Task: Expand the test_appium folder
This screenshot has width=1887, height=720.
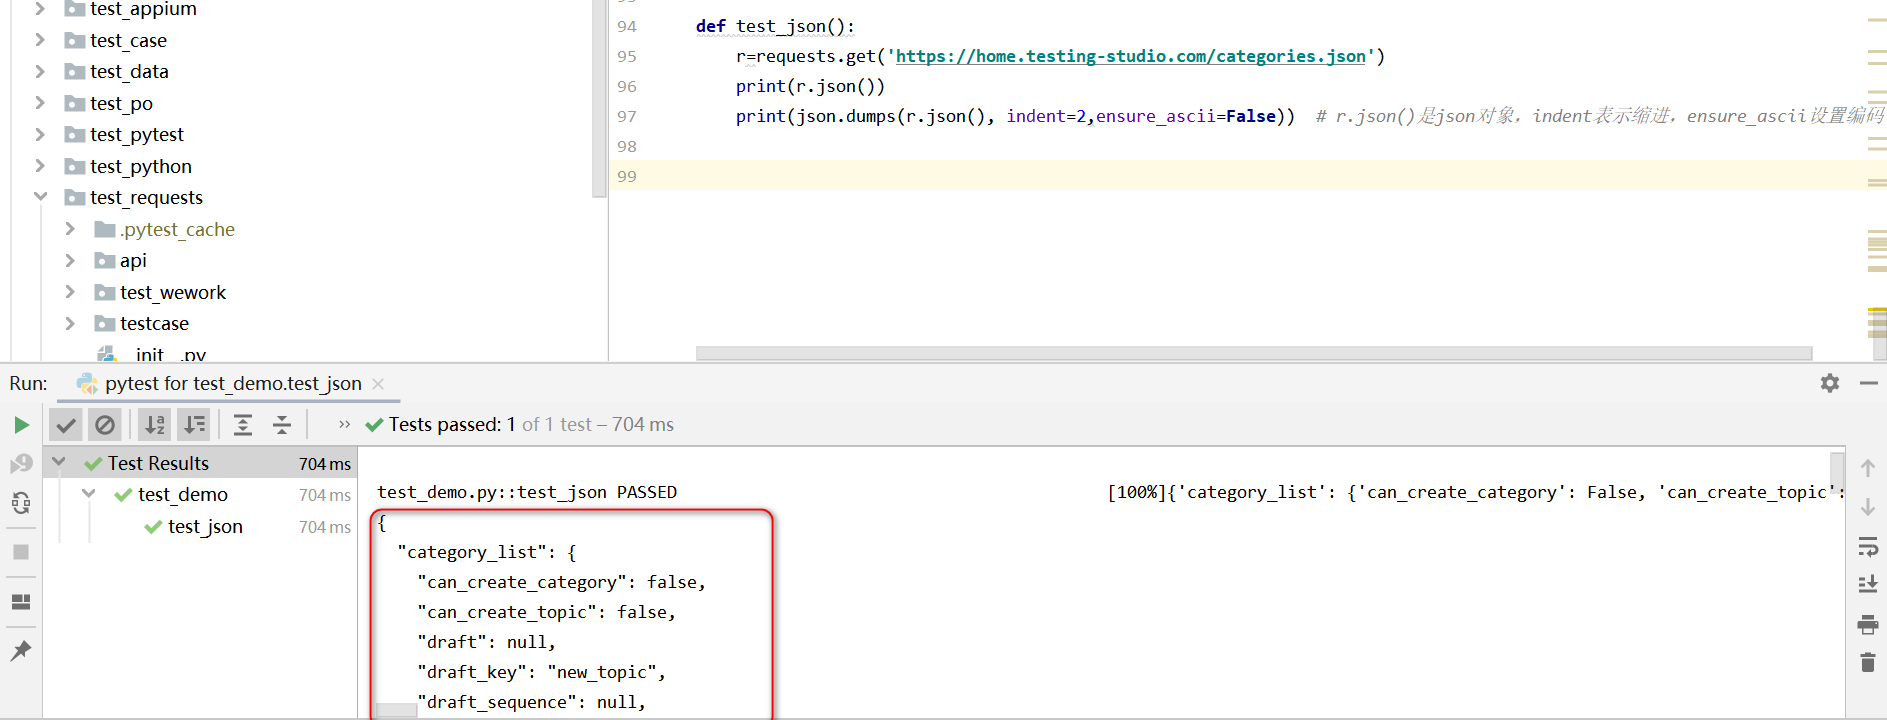Action: tap(40, 8)
